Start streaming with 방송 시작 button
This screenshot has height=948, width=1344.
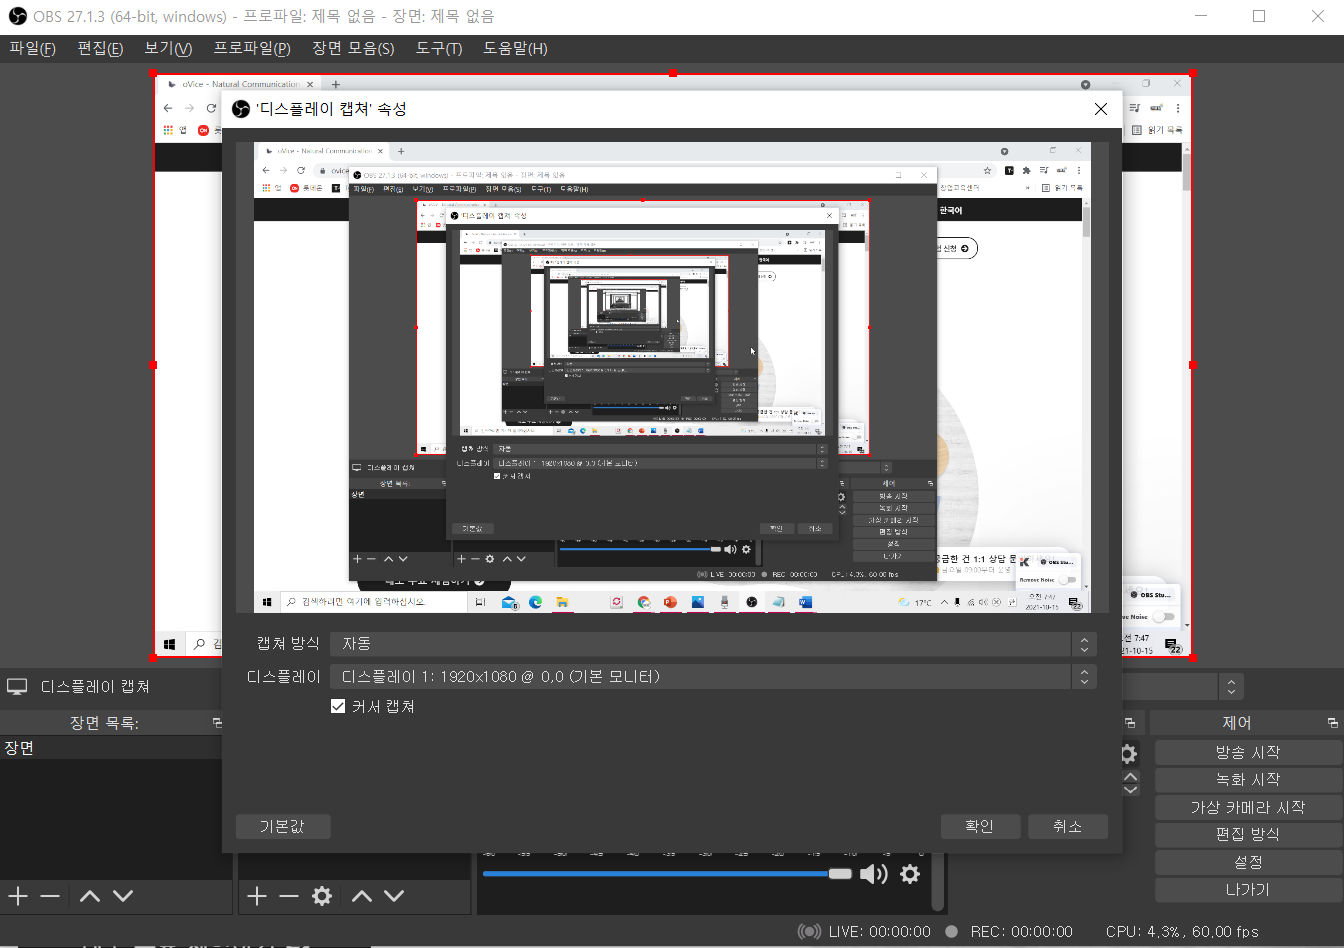[1248, 752]
